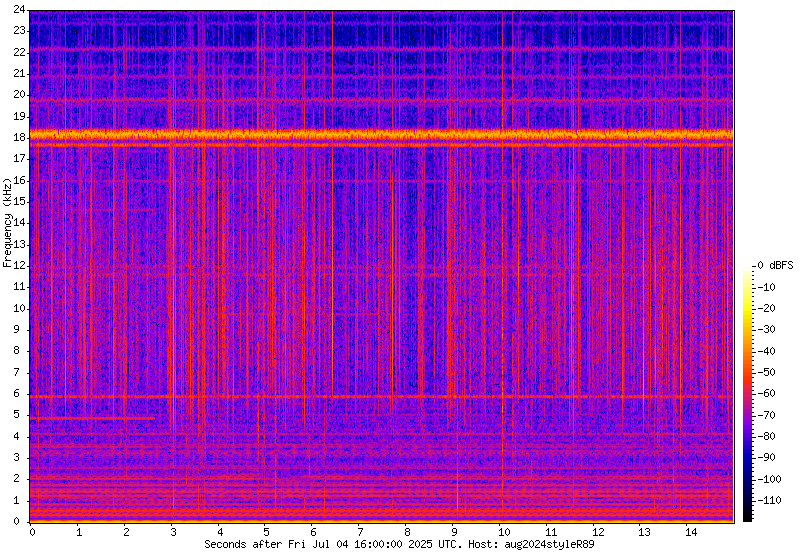Click the 3 seconds time axis label

(x=173, y=532)
